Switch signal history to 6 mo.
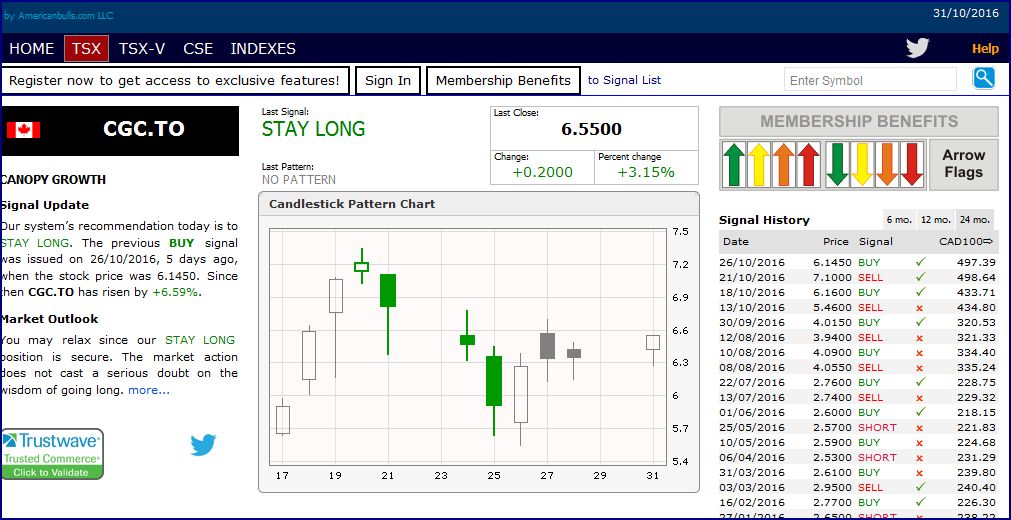 pyautogui.click(x=898, y=220)
